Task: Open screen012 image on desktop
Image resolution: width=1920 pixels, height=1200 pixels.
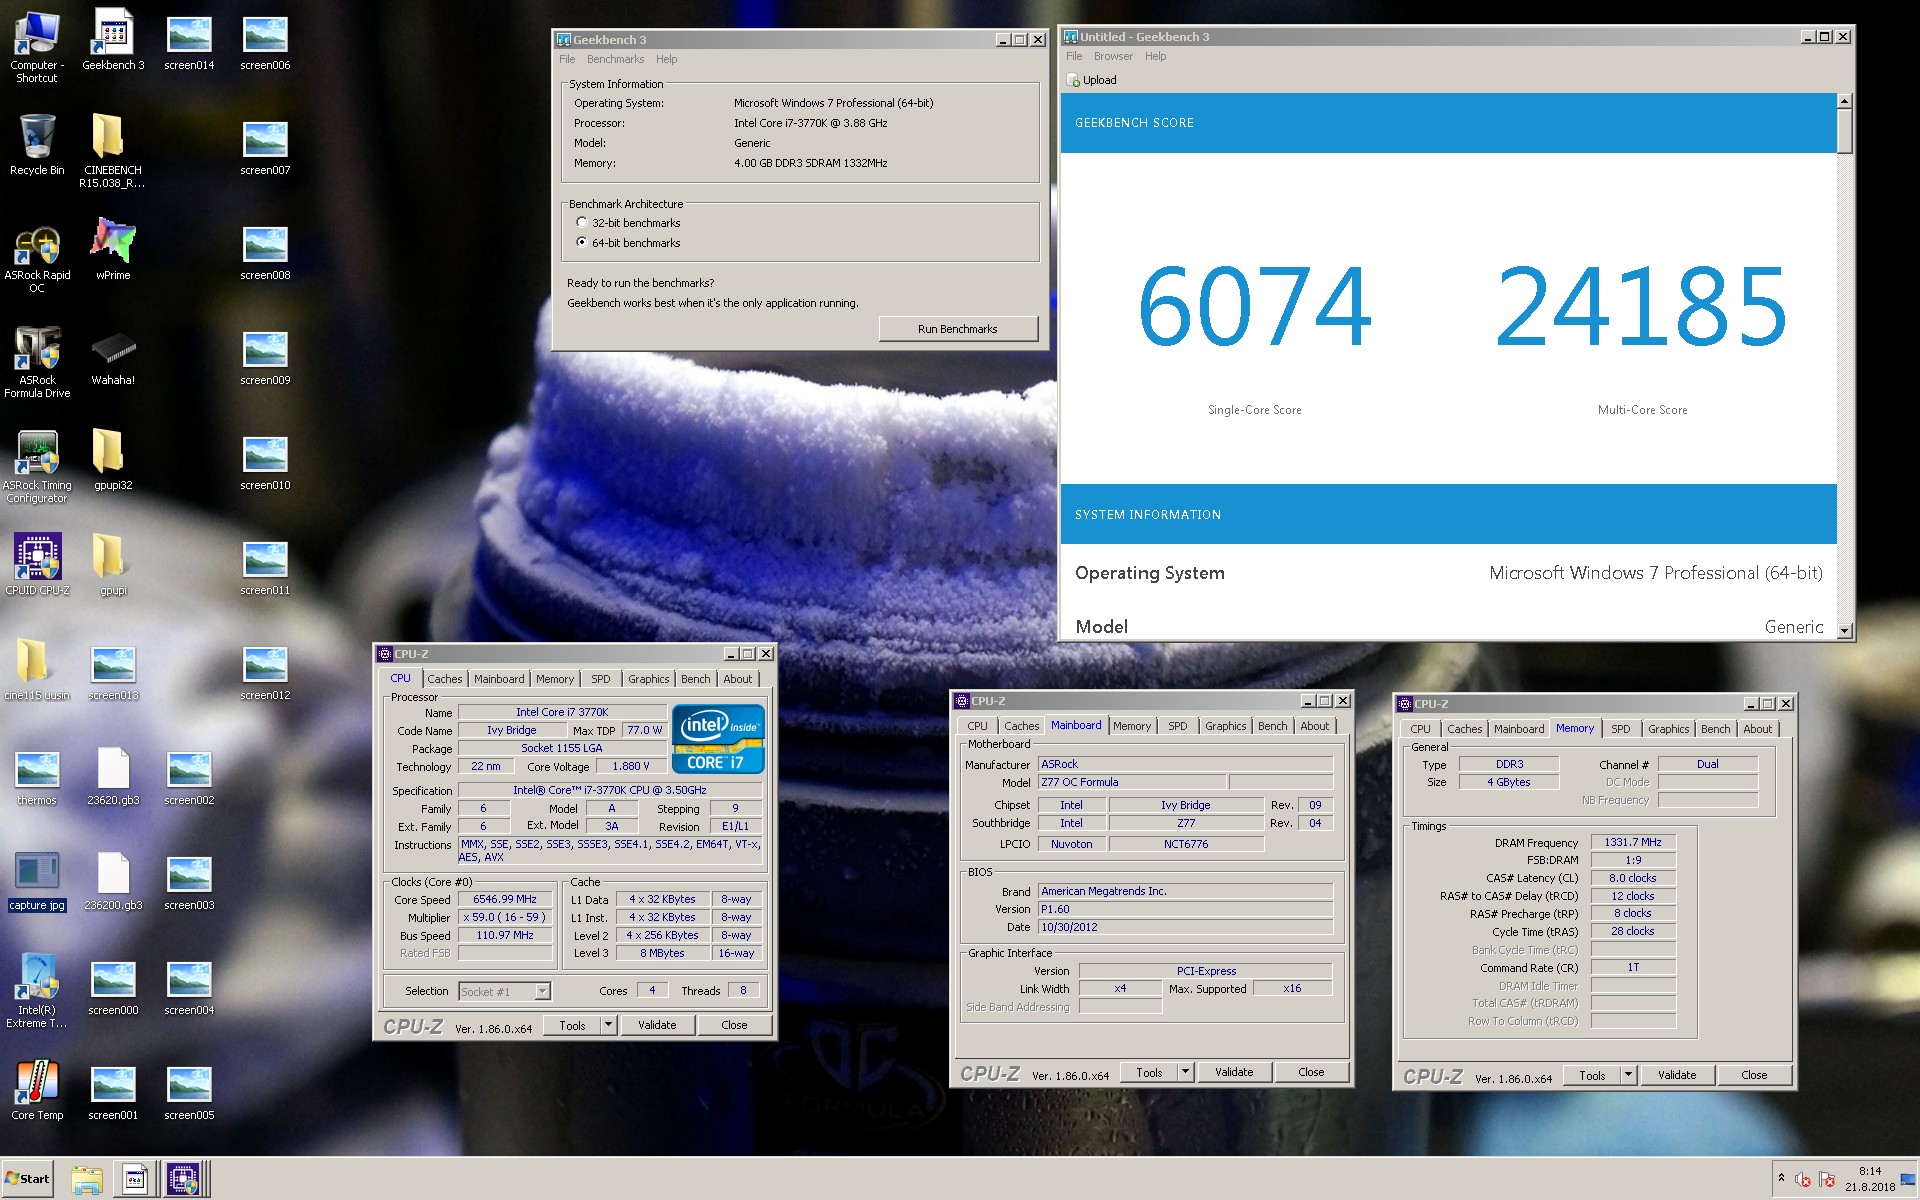Action: [265, 671]
